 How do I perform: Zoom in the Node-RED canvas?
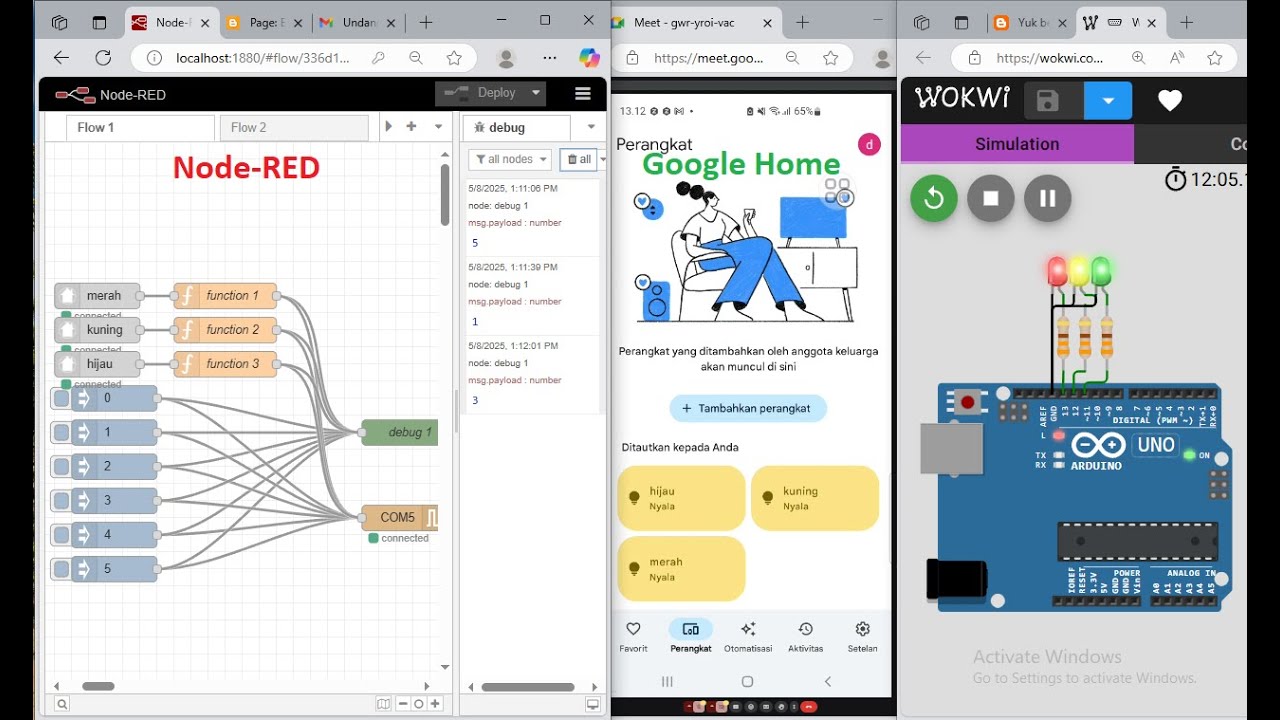pos(435,704)
